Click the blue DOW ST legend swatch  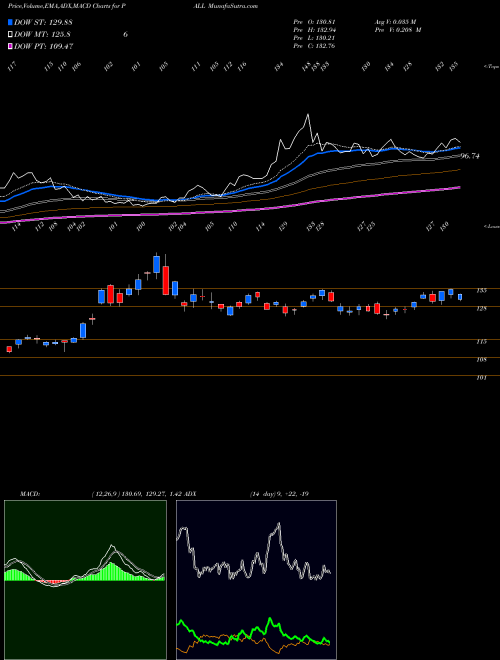coord(10,22)
